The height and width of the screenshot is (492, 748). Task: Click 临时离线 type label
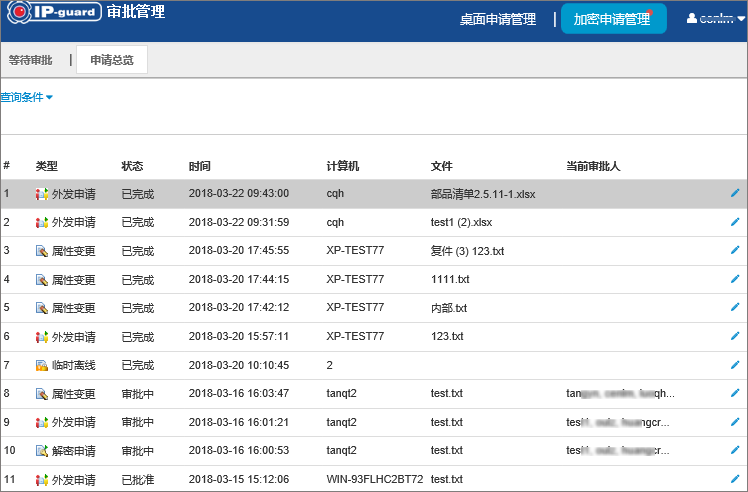point(73,366)
